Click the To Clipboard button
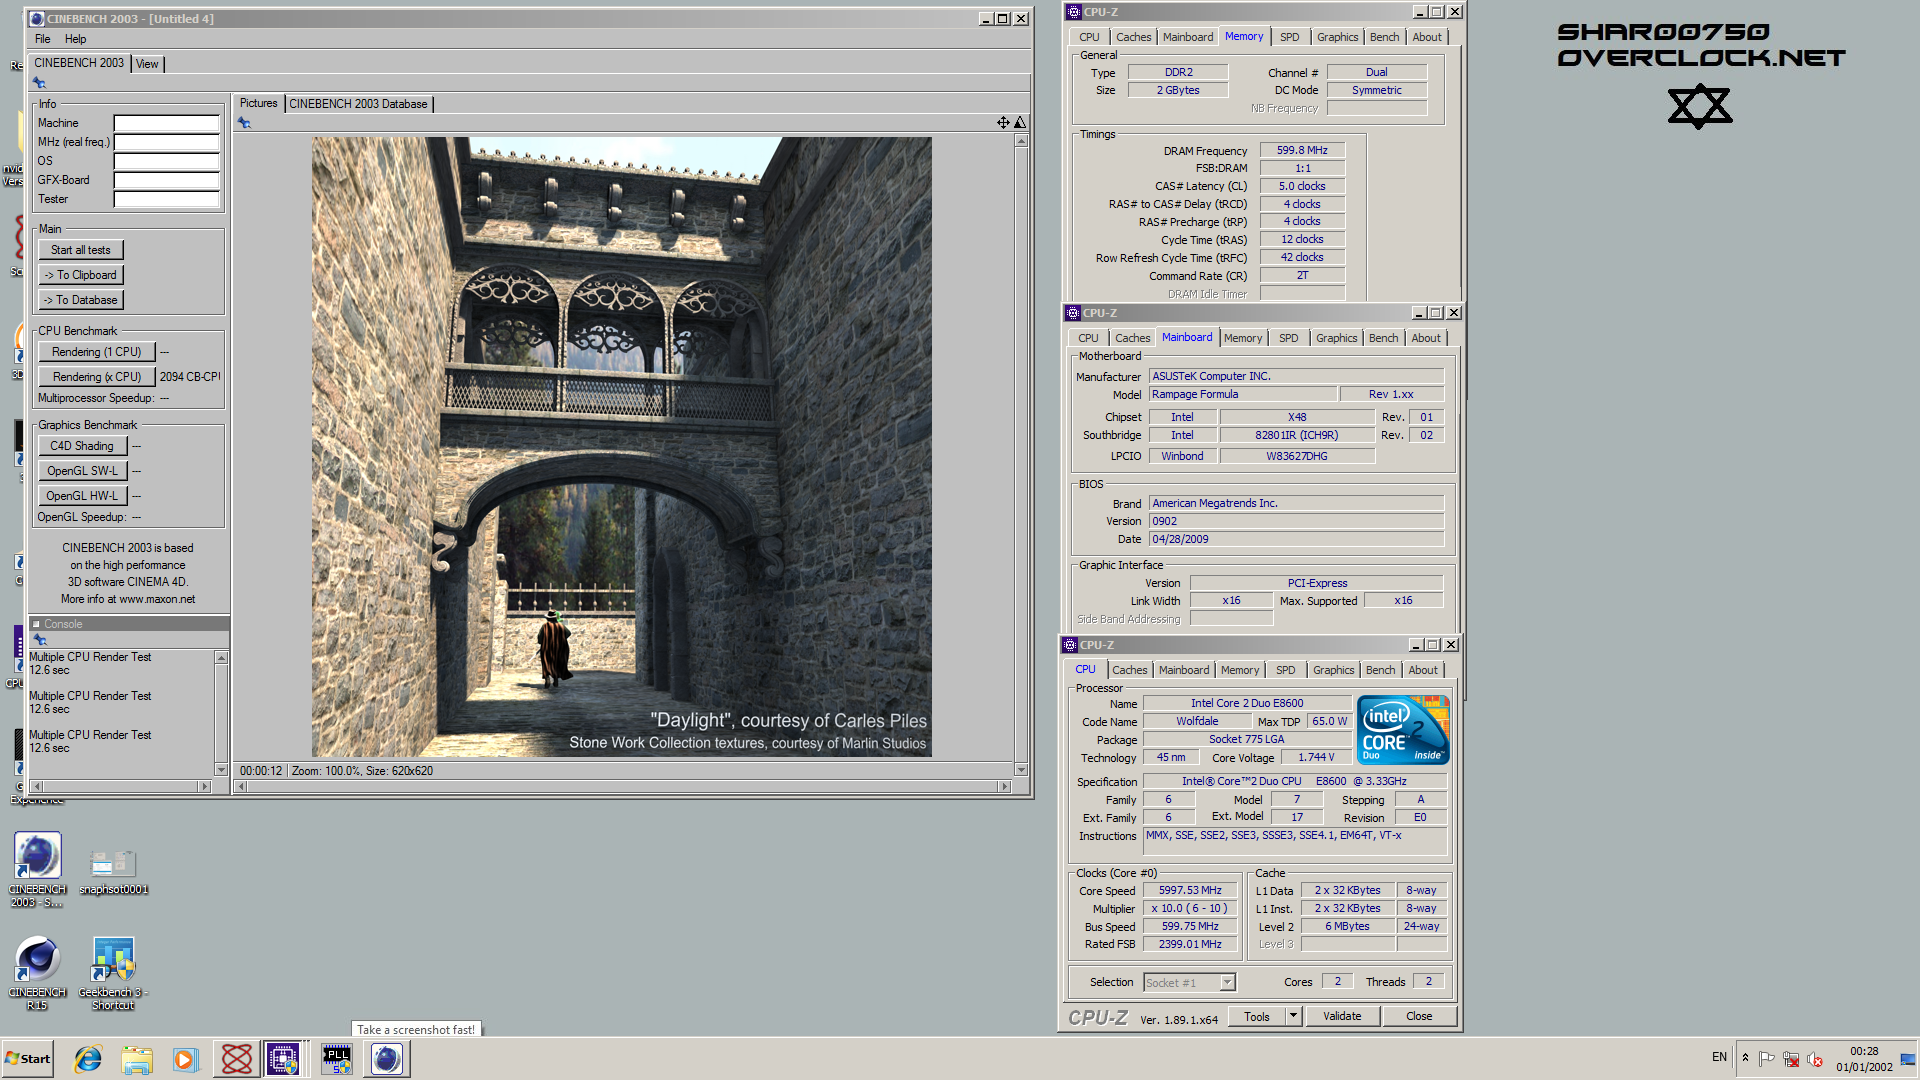The width and height of the screenshot is (1920, 1080). pyautogui.click(x=81, y=275)
